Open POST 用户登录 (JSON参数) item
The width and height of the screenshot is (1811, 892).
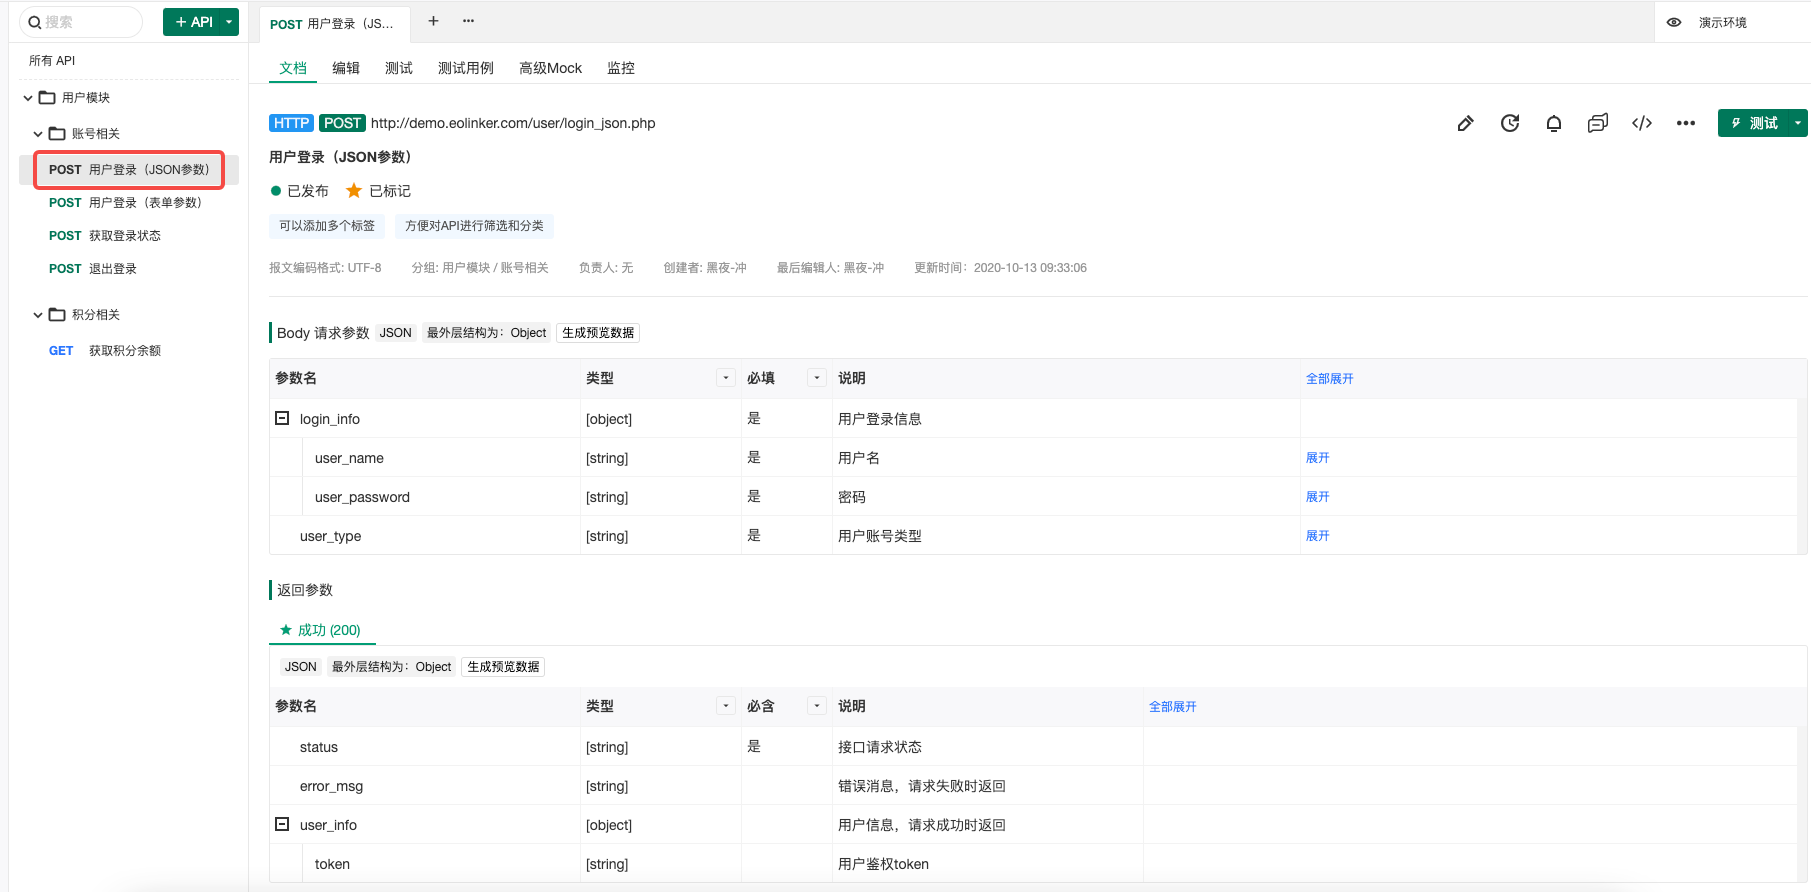[129, 170]
